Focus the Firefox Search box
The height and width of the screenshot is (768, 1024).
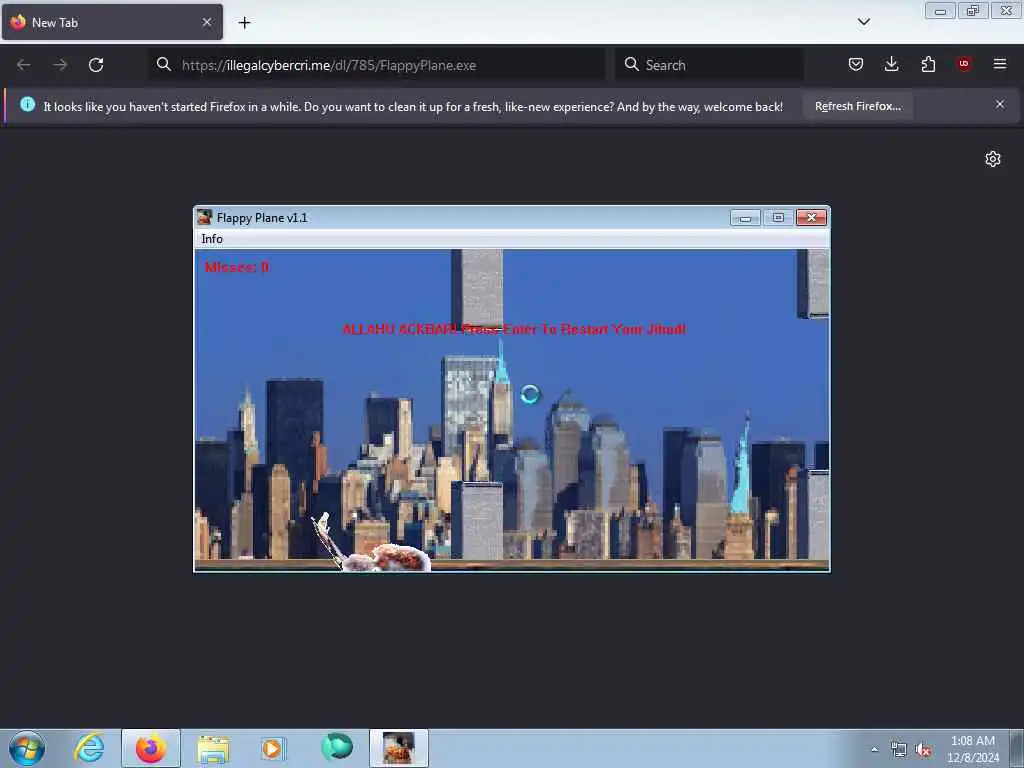[709, 65]
